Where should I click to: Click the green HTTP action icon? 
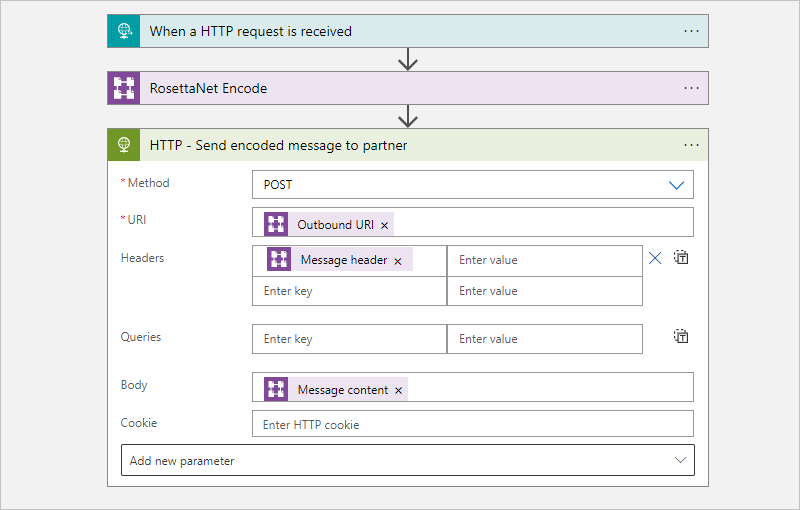124,145
